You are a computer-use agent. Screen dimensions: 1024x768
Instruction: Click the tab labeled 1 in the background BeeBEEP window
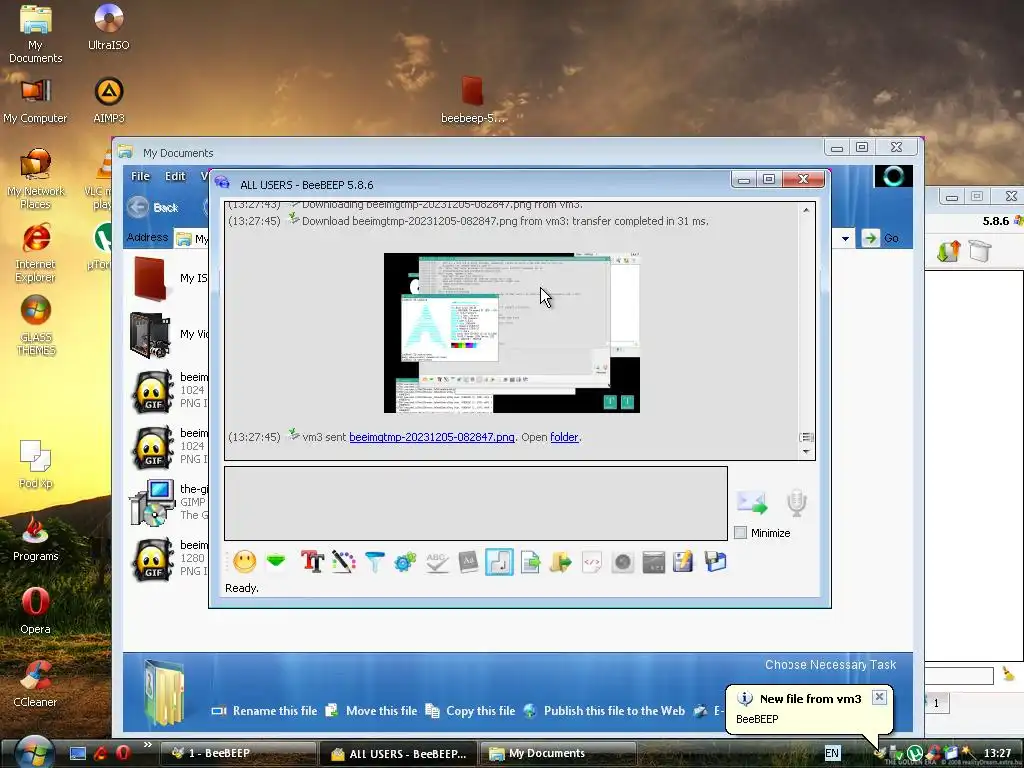point(936,703)
